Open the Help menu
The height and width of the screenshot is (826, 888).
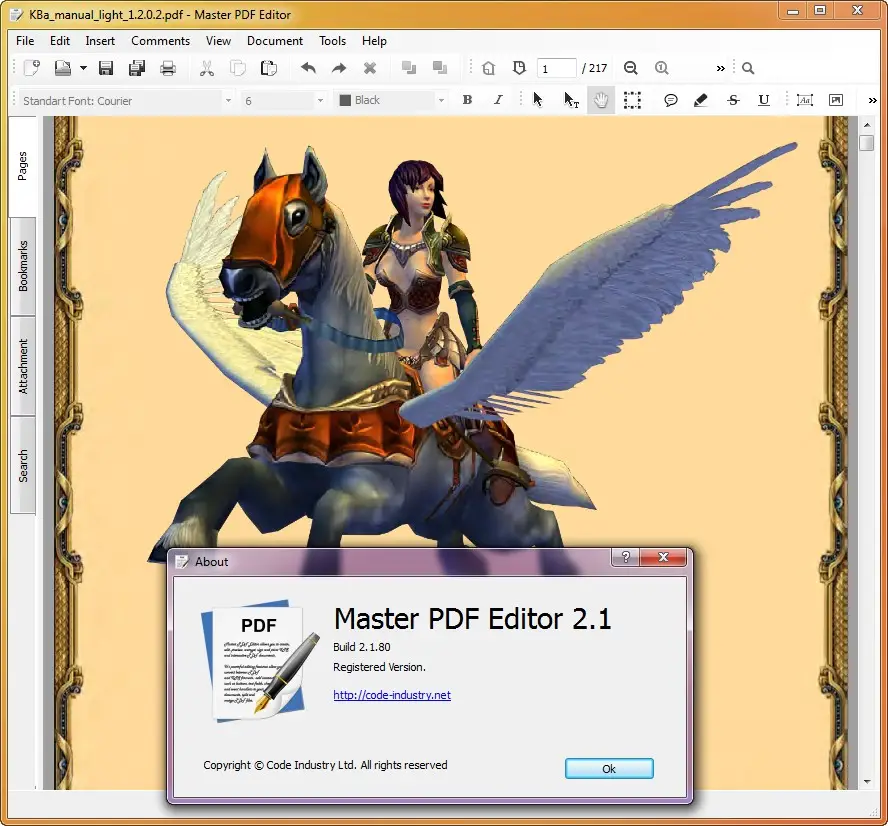point(374,41)
